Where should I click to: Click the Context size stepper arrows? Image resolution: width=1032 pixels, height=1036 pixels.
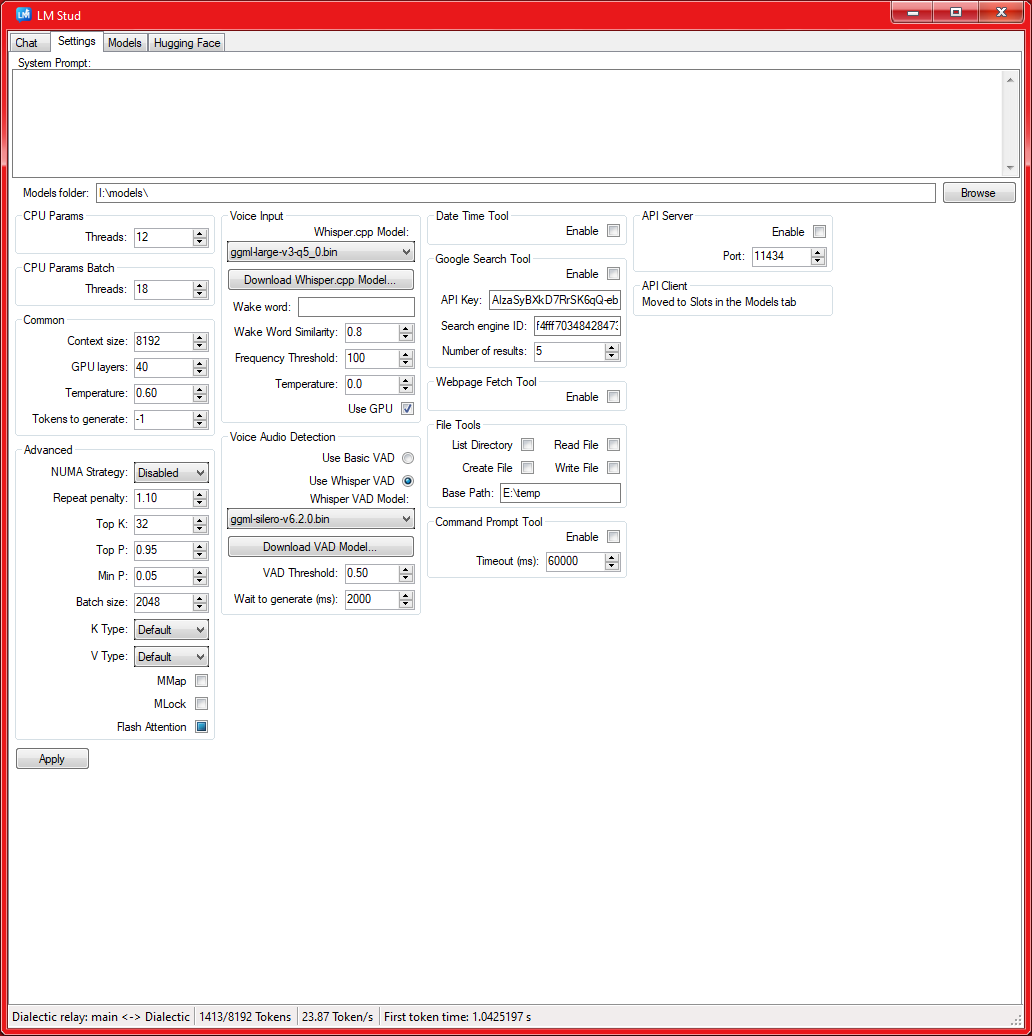200,342
